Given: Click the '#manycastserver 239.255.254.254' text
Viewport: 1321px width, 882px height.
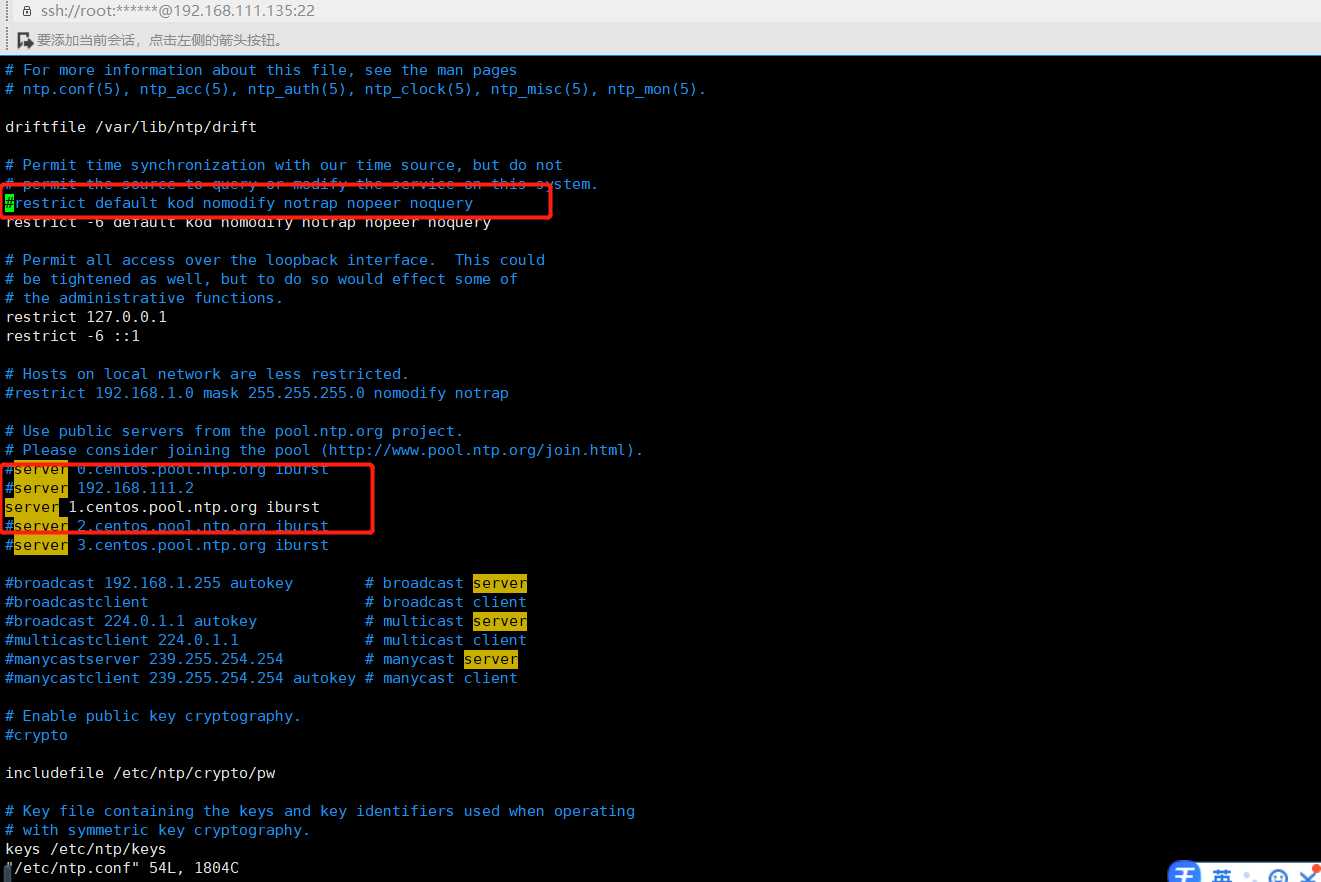Looking at the screenshot, I should point(144,659).
